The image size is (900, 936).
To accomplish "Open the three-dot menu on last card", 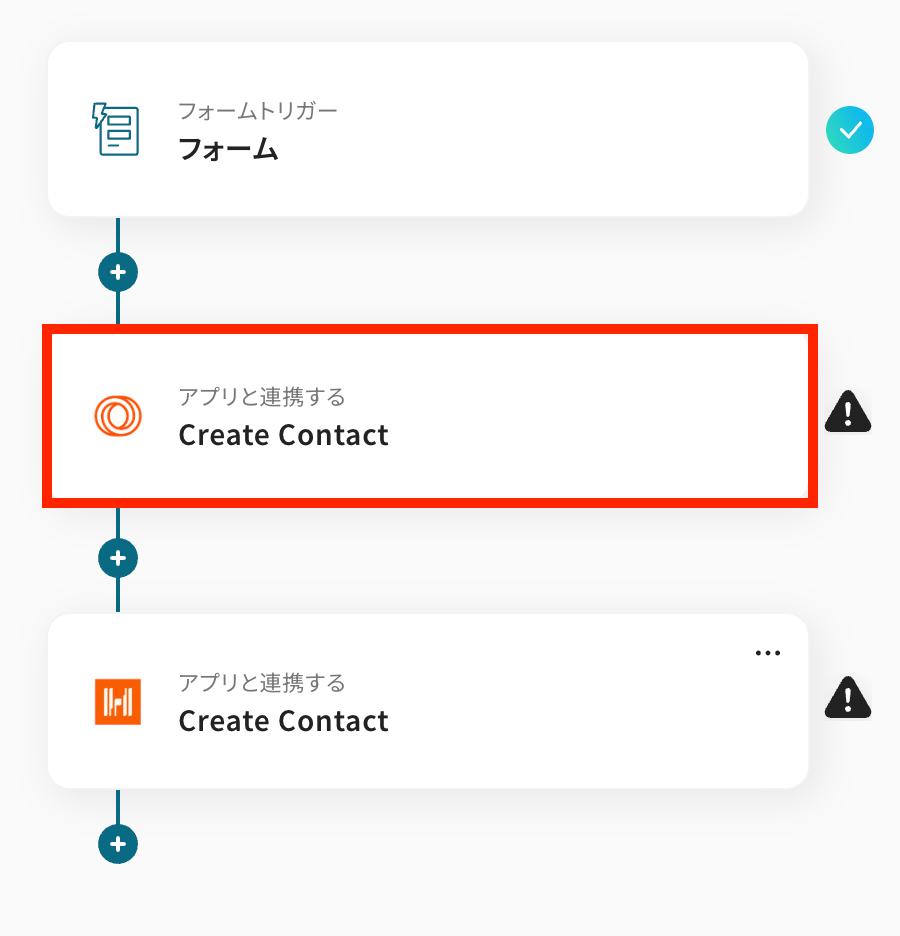I will [x=768, y=653].
